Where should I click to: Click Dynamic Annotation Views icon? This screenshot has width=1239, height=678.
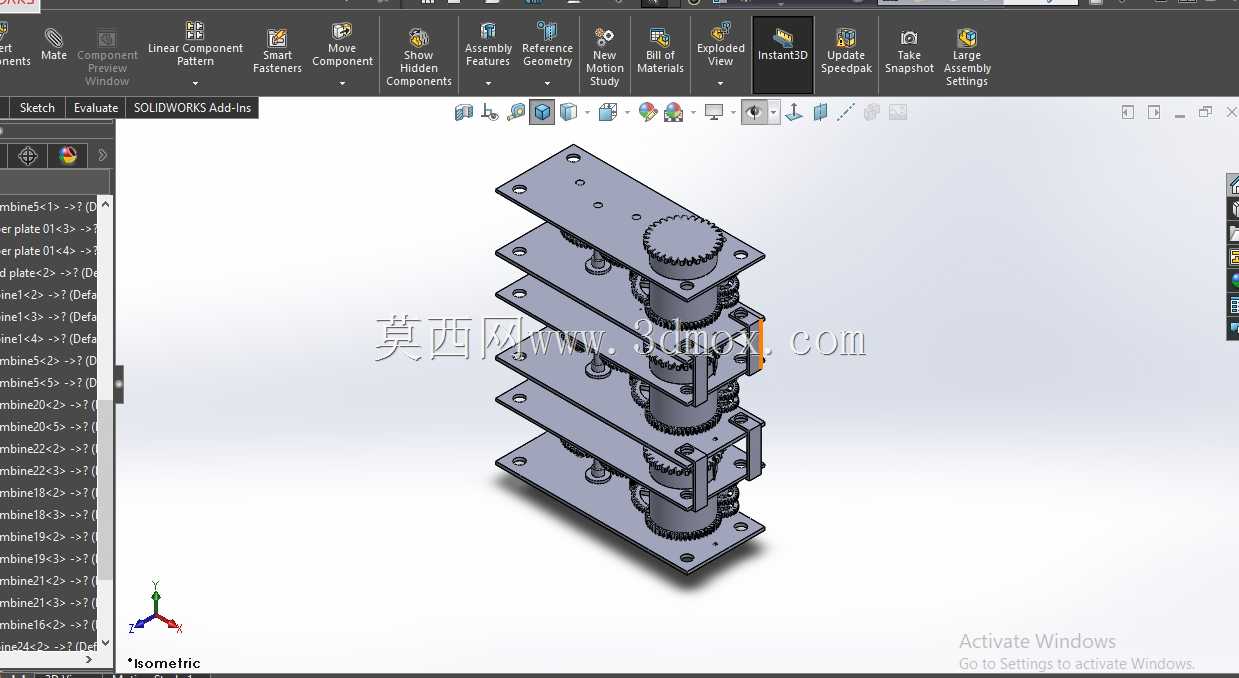click(x=490, y=112)
